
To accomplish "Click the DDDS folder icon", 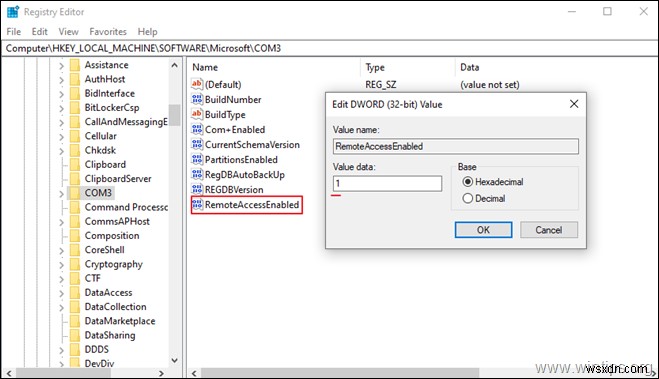I will [74, 350].
